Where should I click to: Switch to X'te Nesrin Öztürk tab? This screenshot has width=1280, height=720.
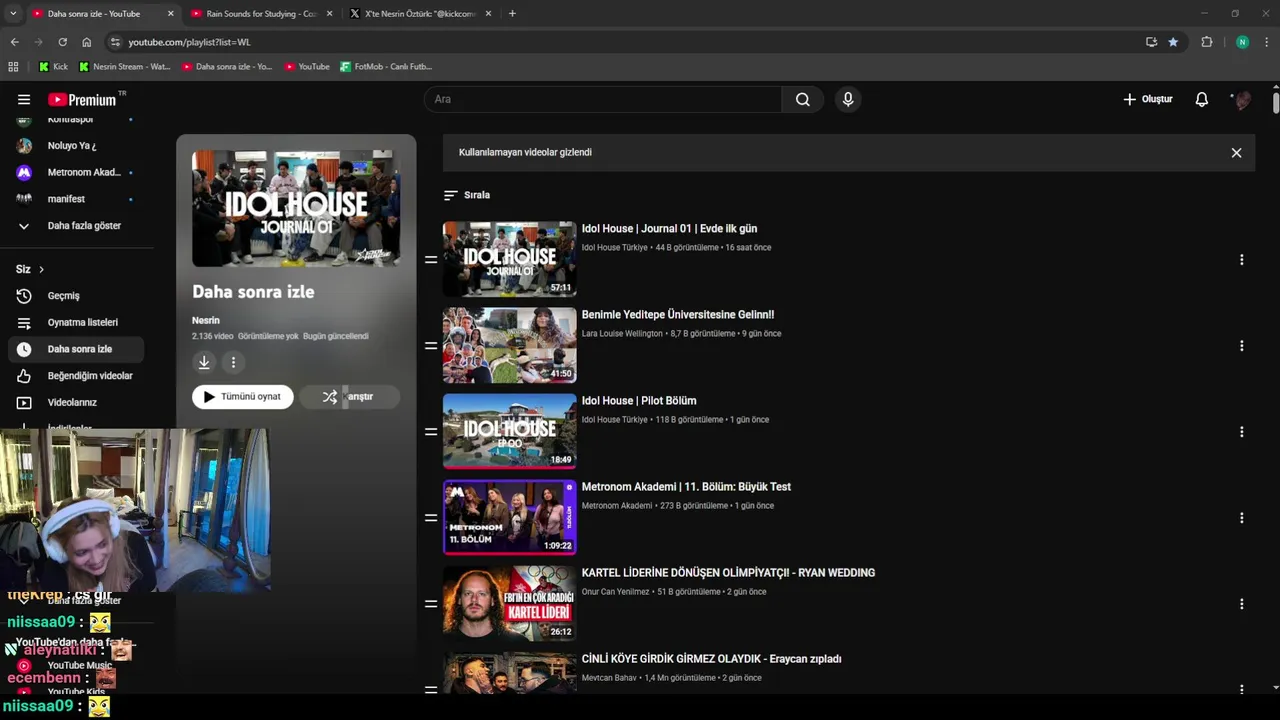pos(420,14)
